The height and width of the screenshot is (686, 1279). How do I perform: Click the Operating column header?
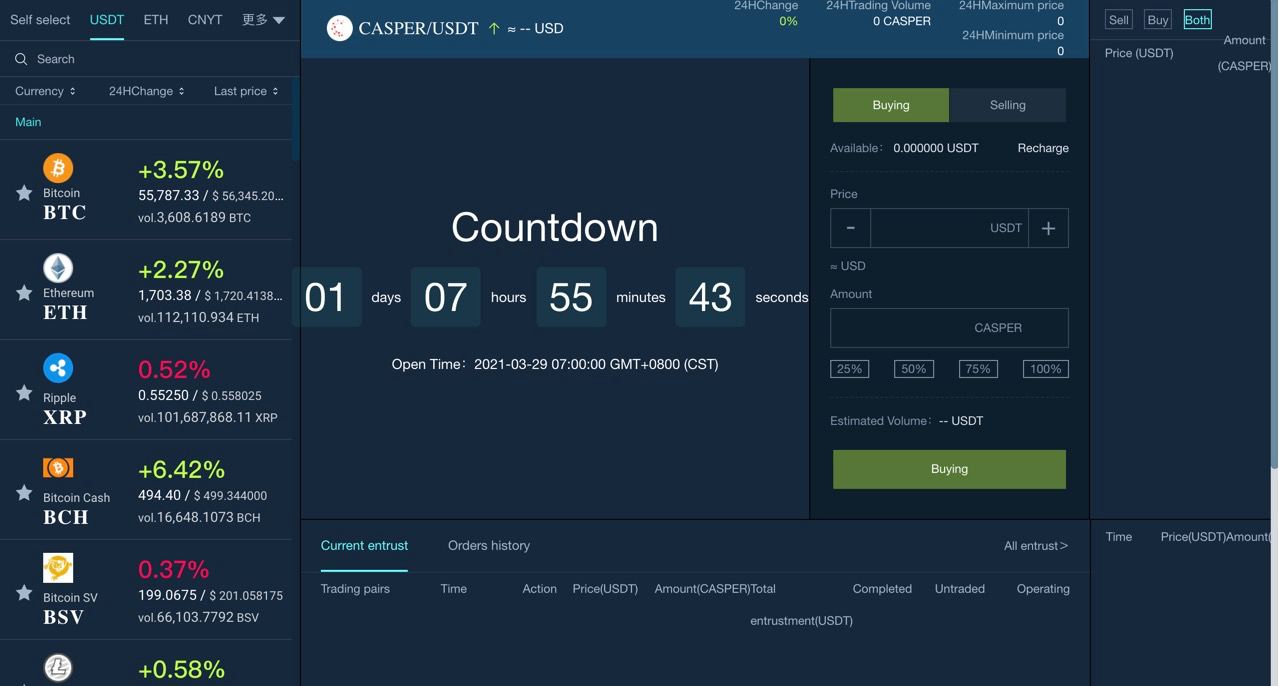coord(1043,589)
